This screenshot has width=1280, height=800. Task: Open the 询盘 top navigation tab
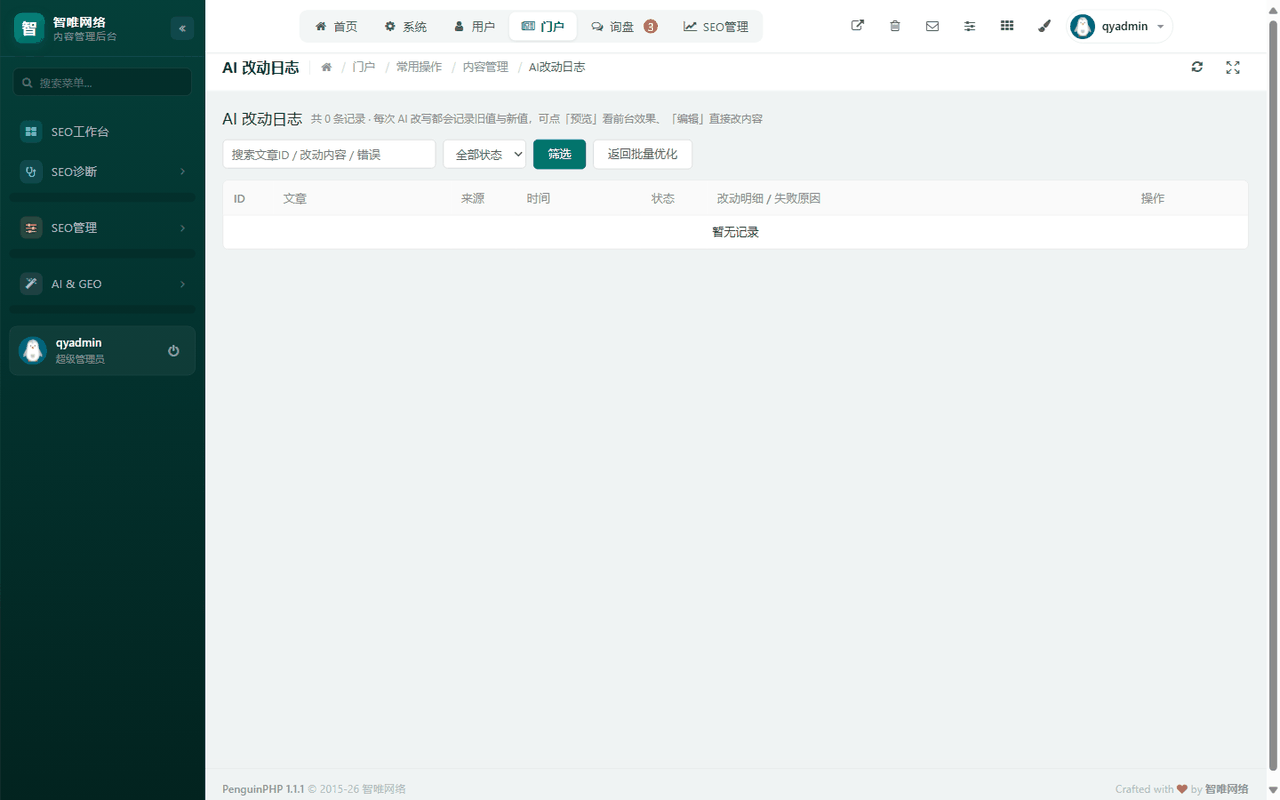point(624,27)
